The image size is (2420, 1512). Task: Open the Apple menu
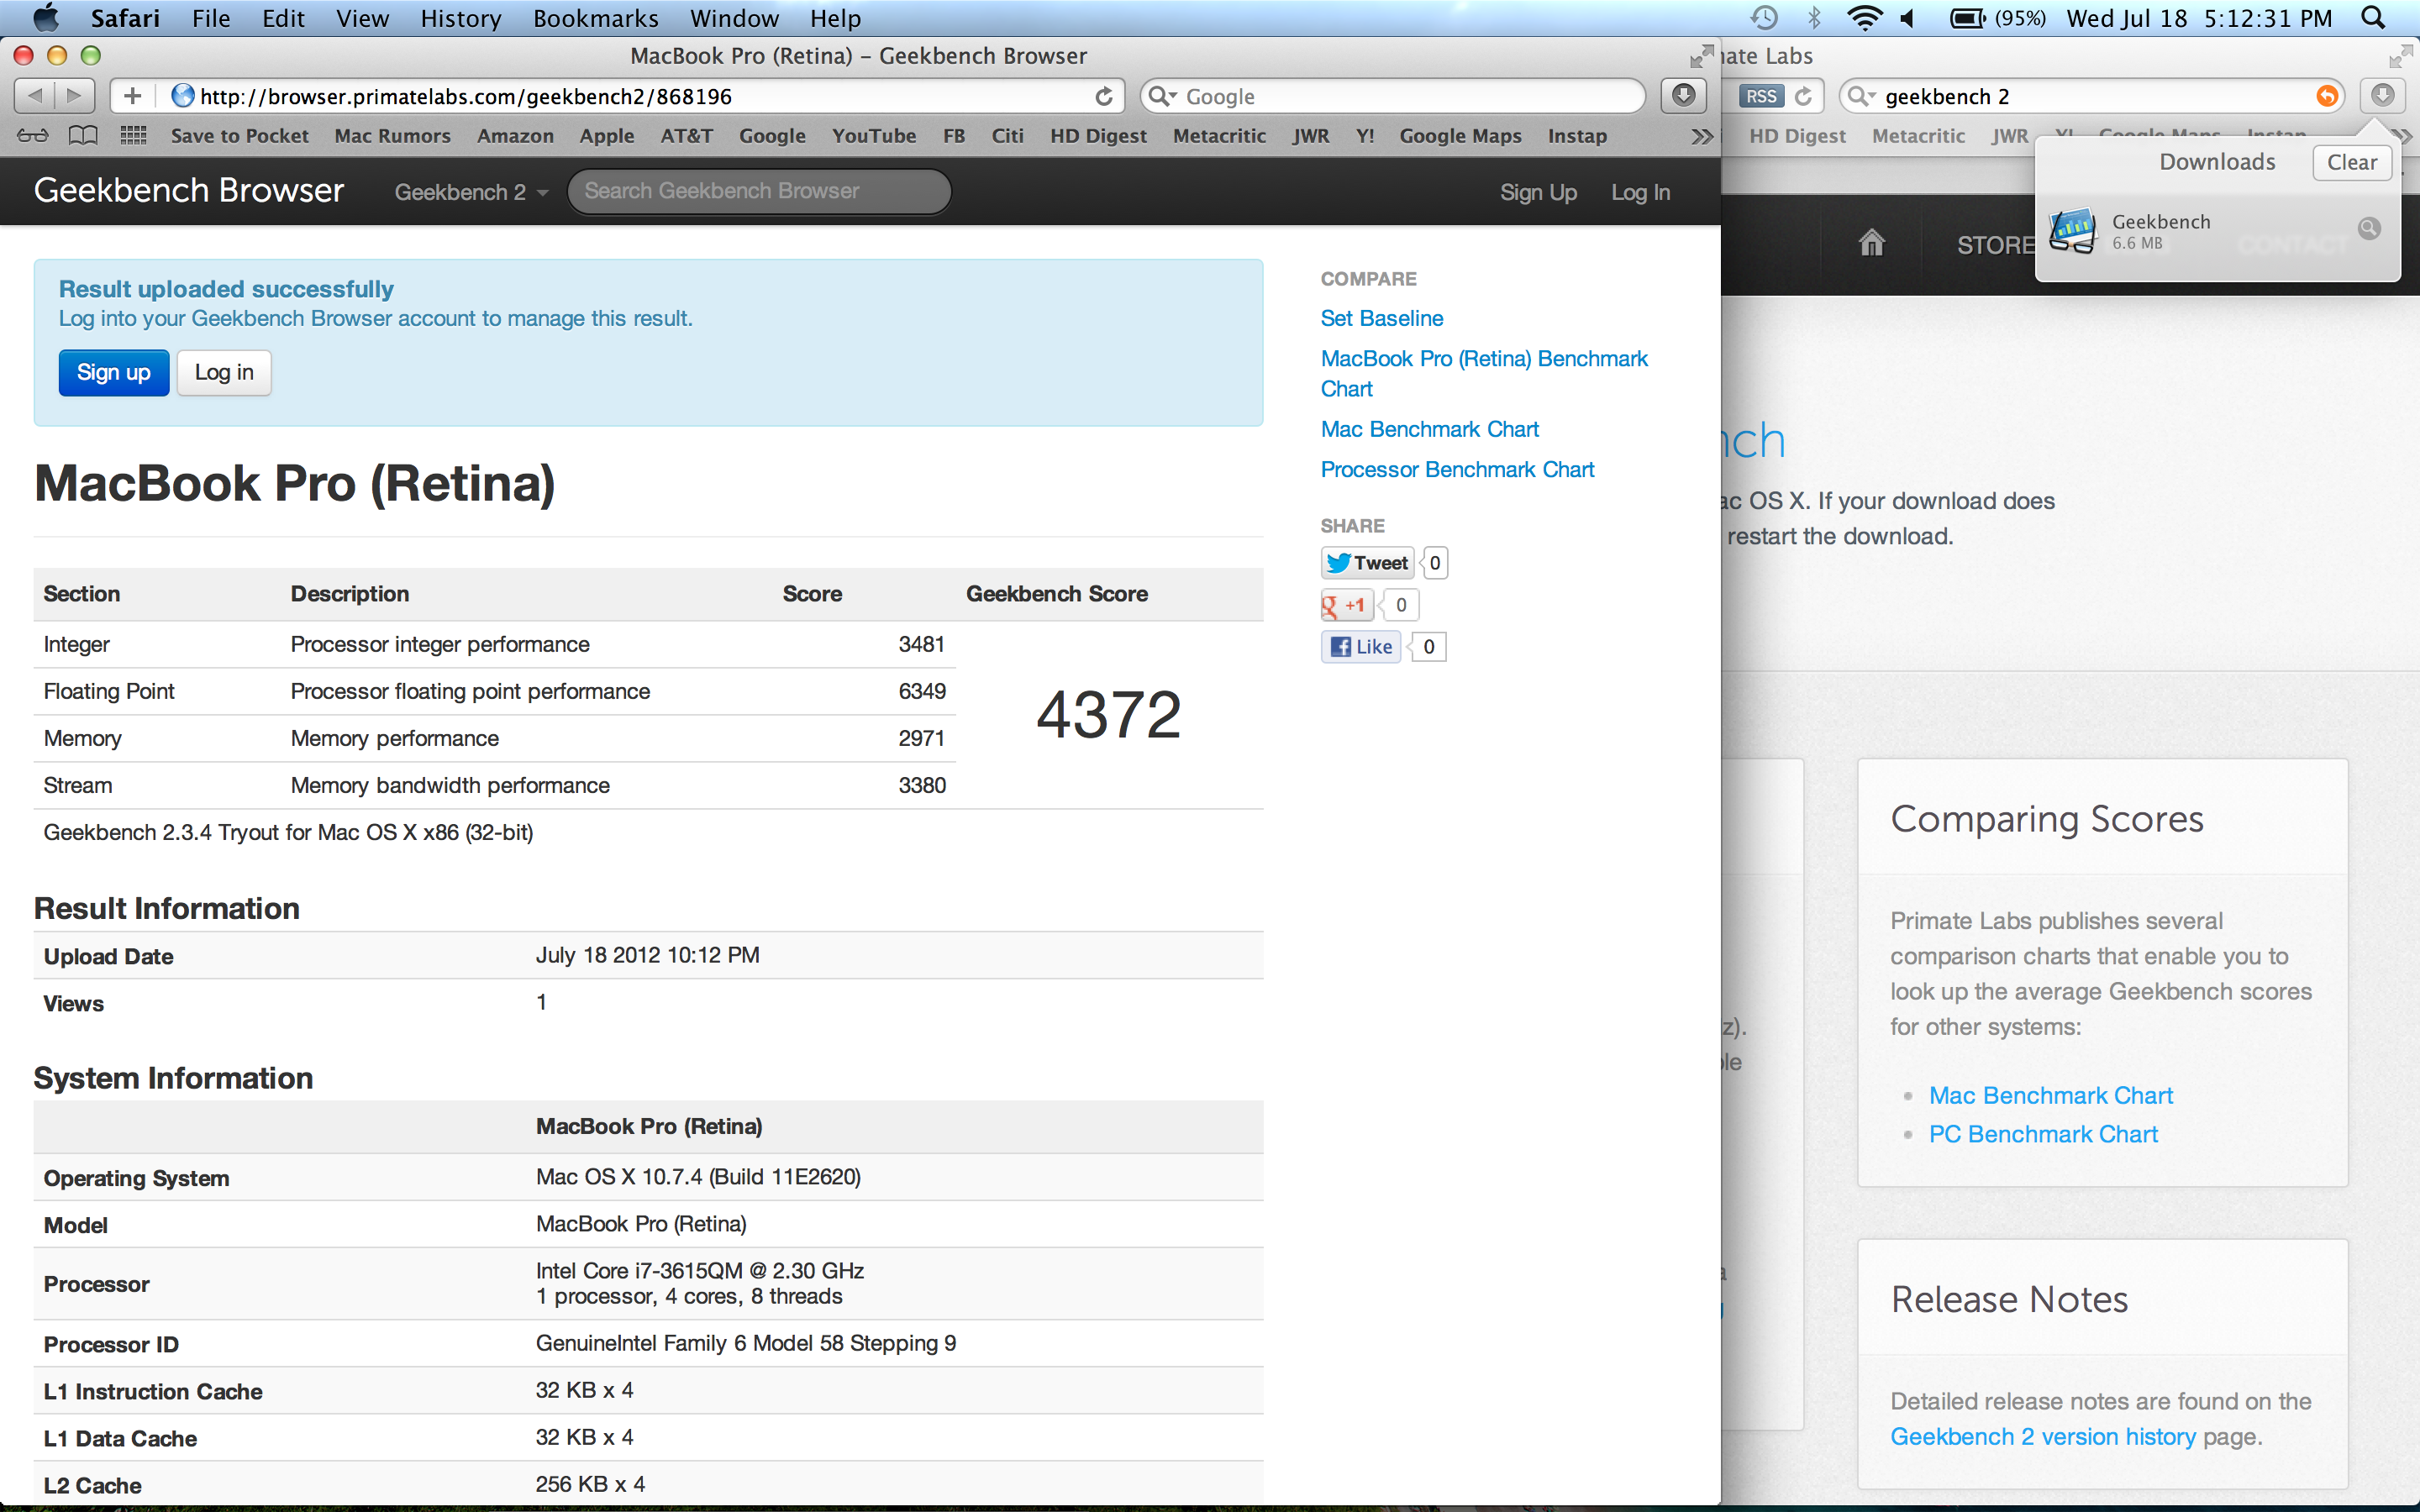point(45,18)
